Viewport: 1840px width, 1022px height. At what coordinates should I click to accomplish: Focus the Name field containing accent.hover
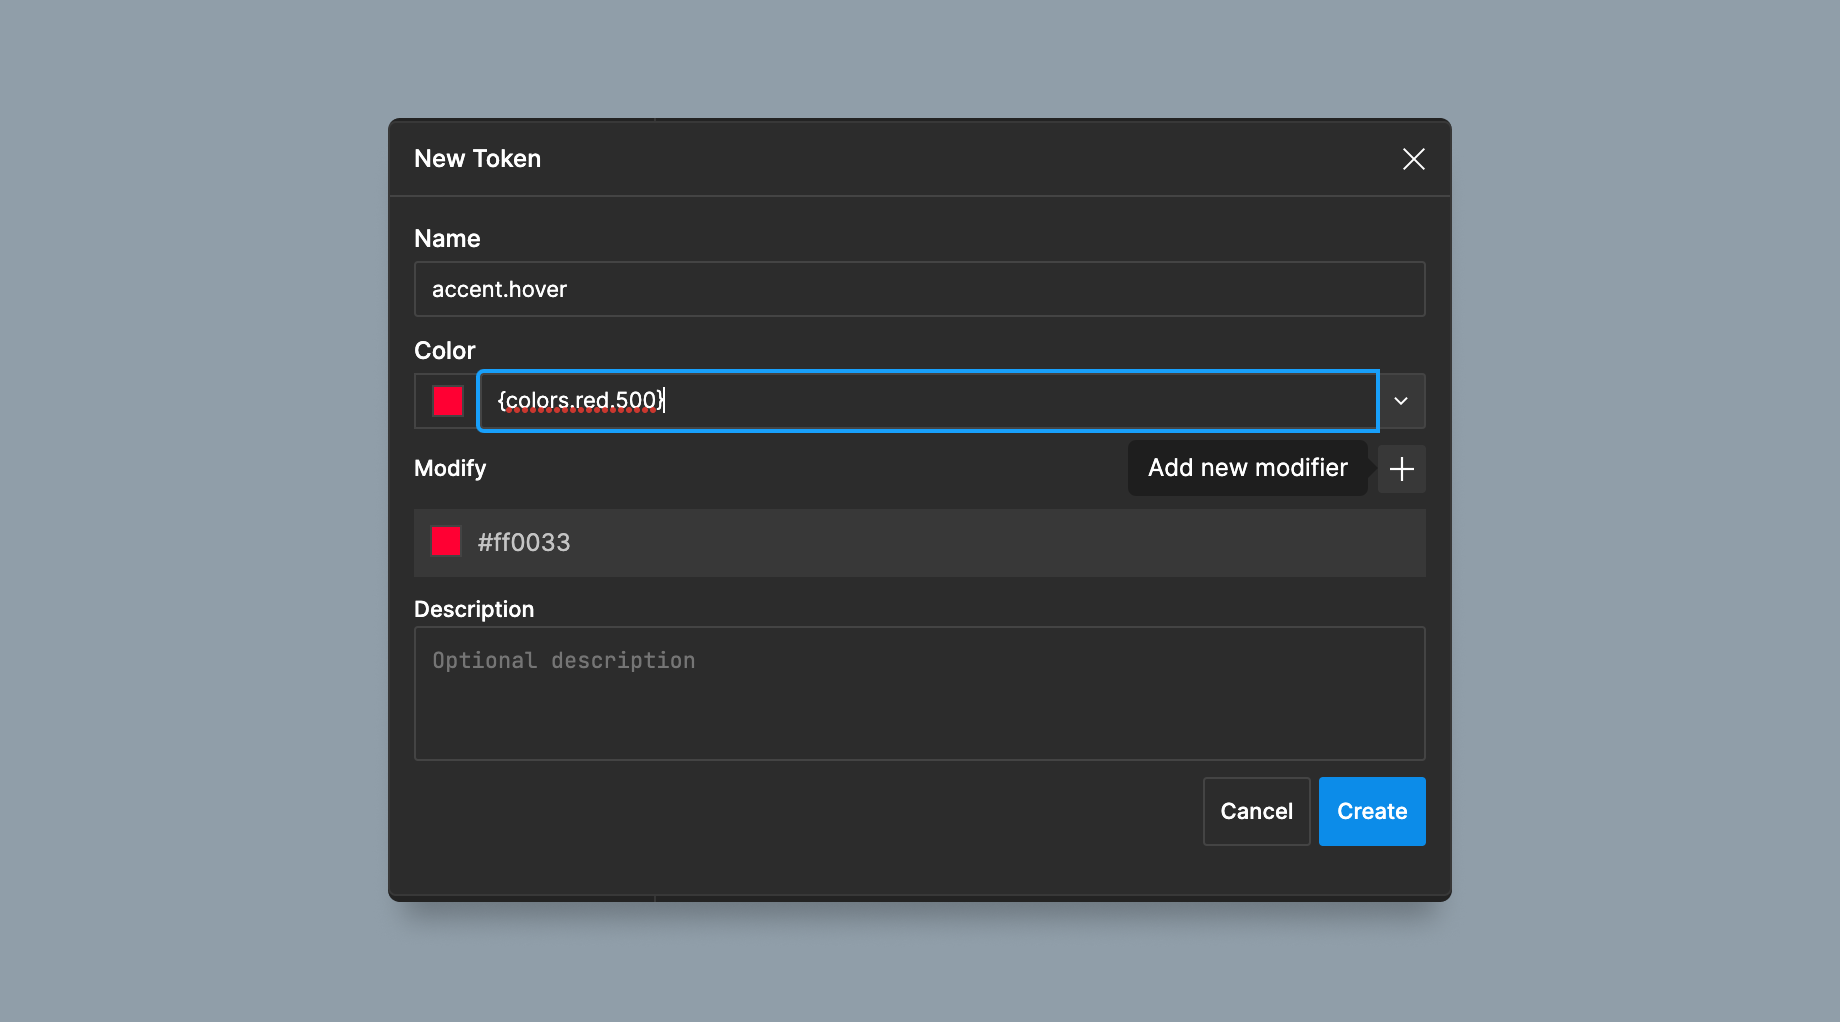[x=920, y=289]
